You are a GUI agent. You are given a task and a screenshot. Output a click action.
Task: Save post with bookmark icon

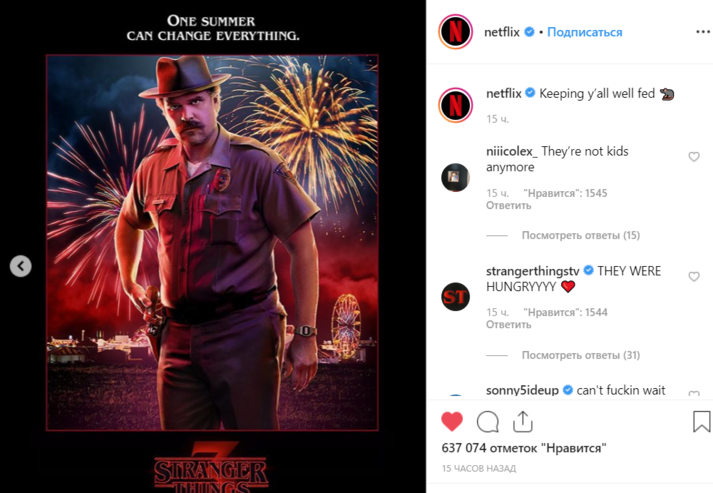click(701, 422)
